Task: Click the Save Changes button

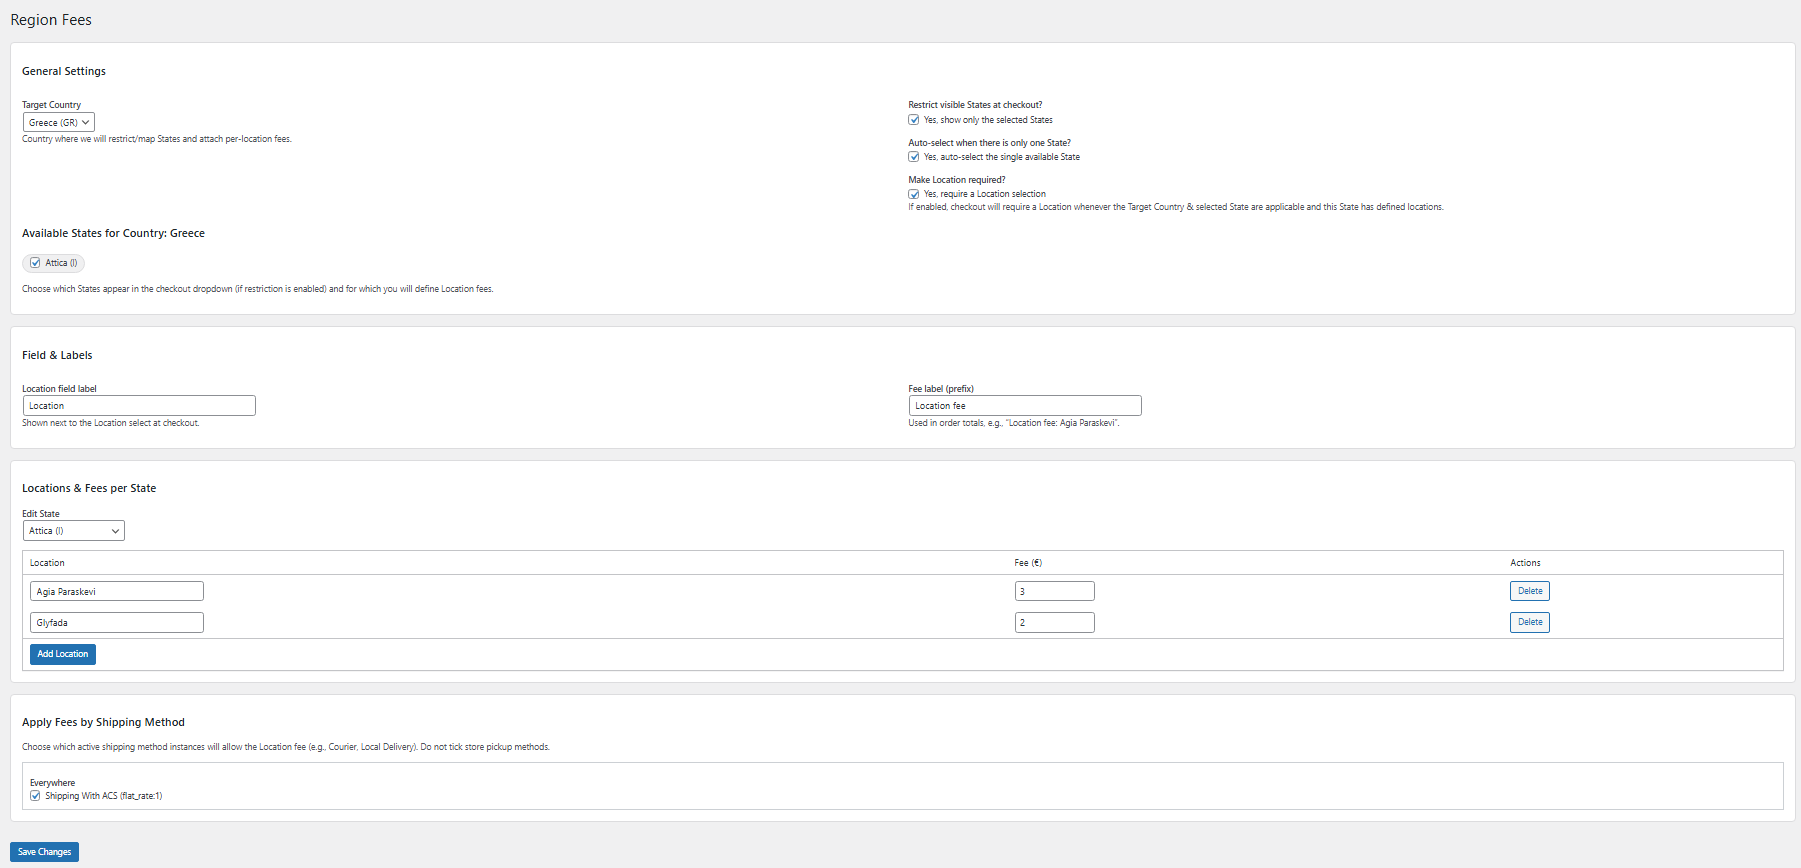Action: (44, 852)
